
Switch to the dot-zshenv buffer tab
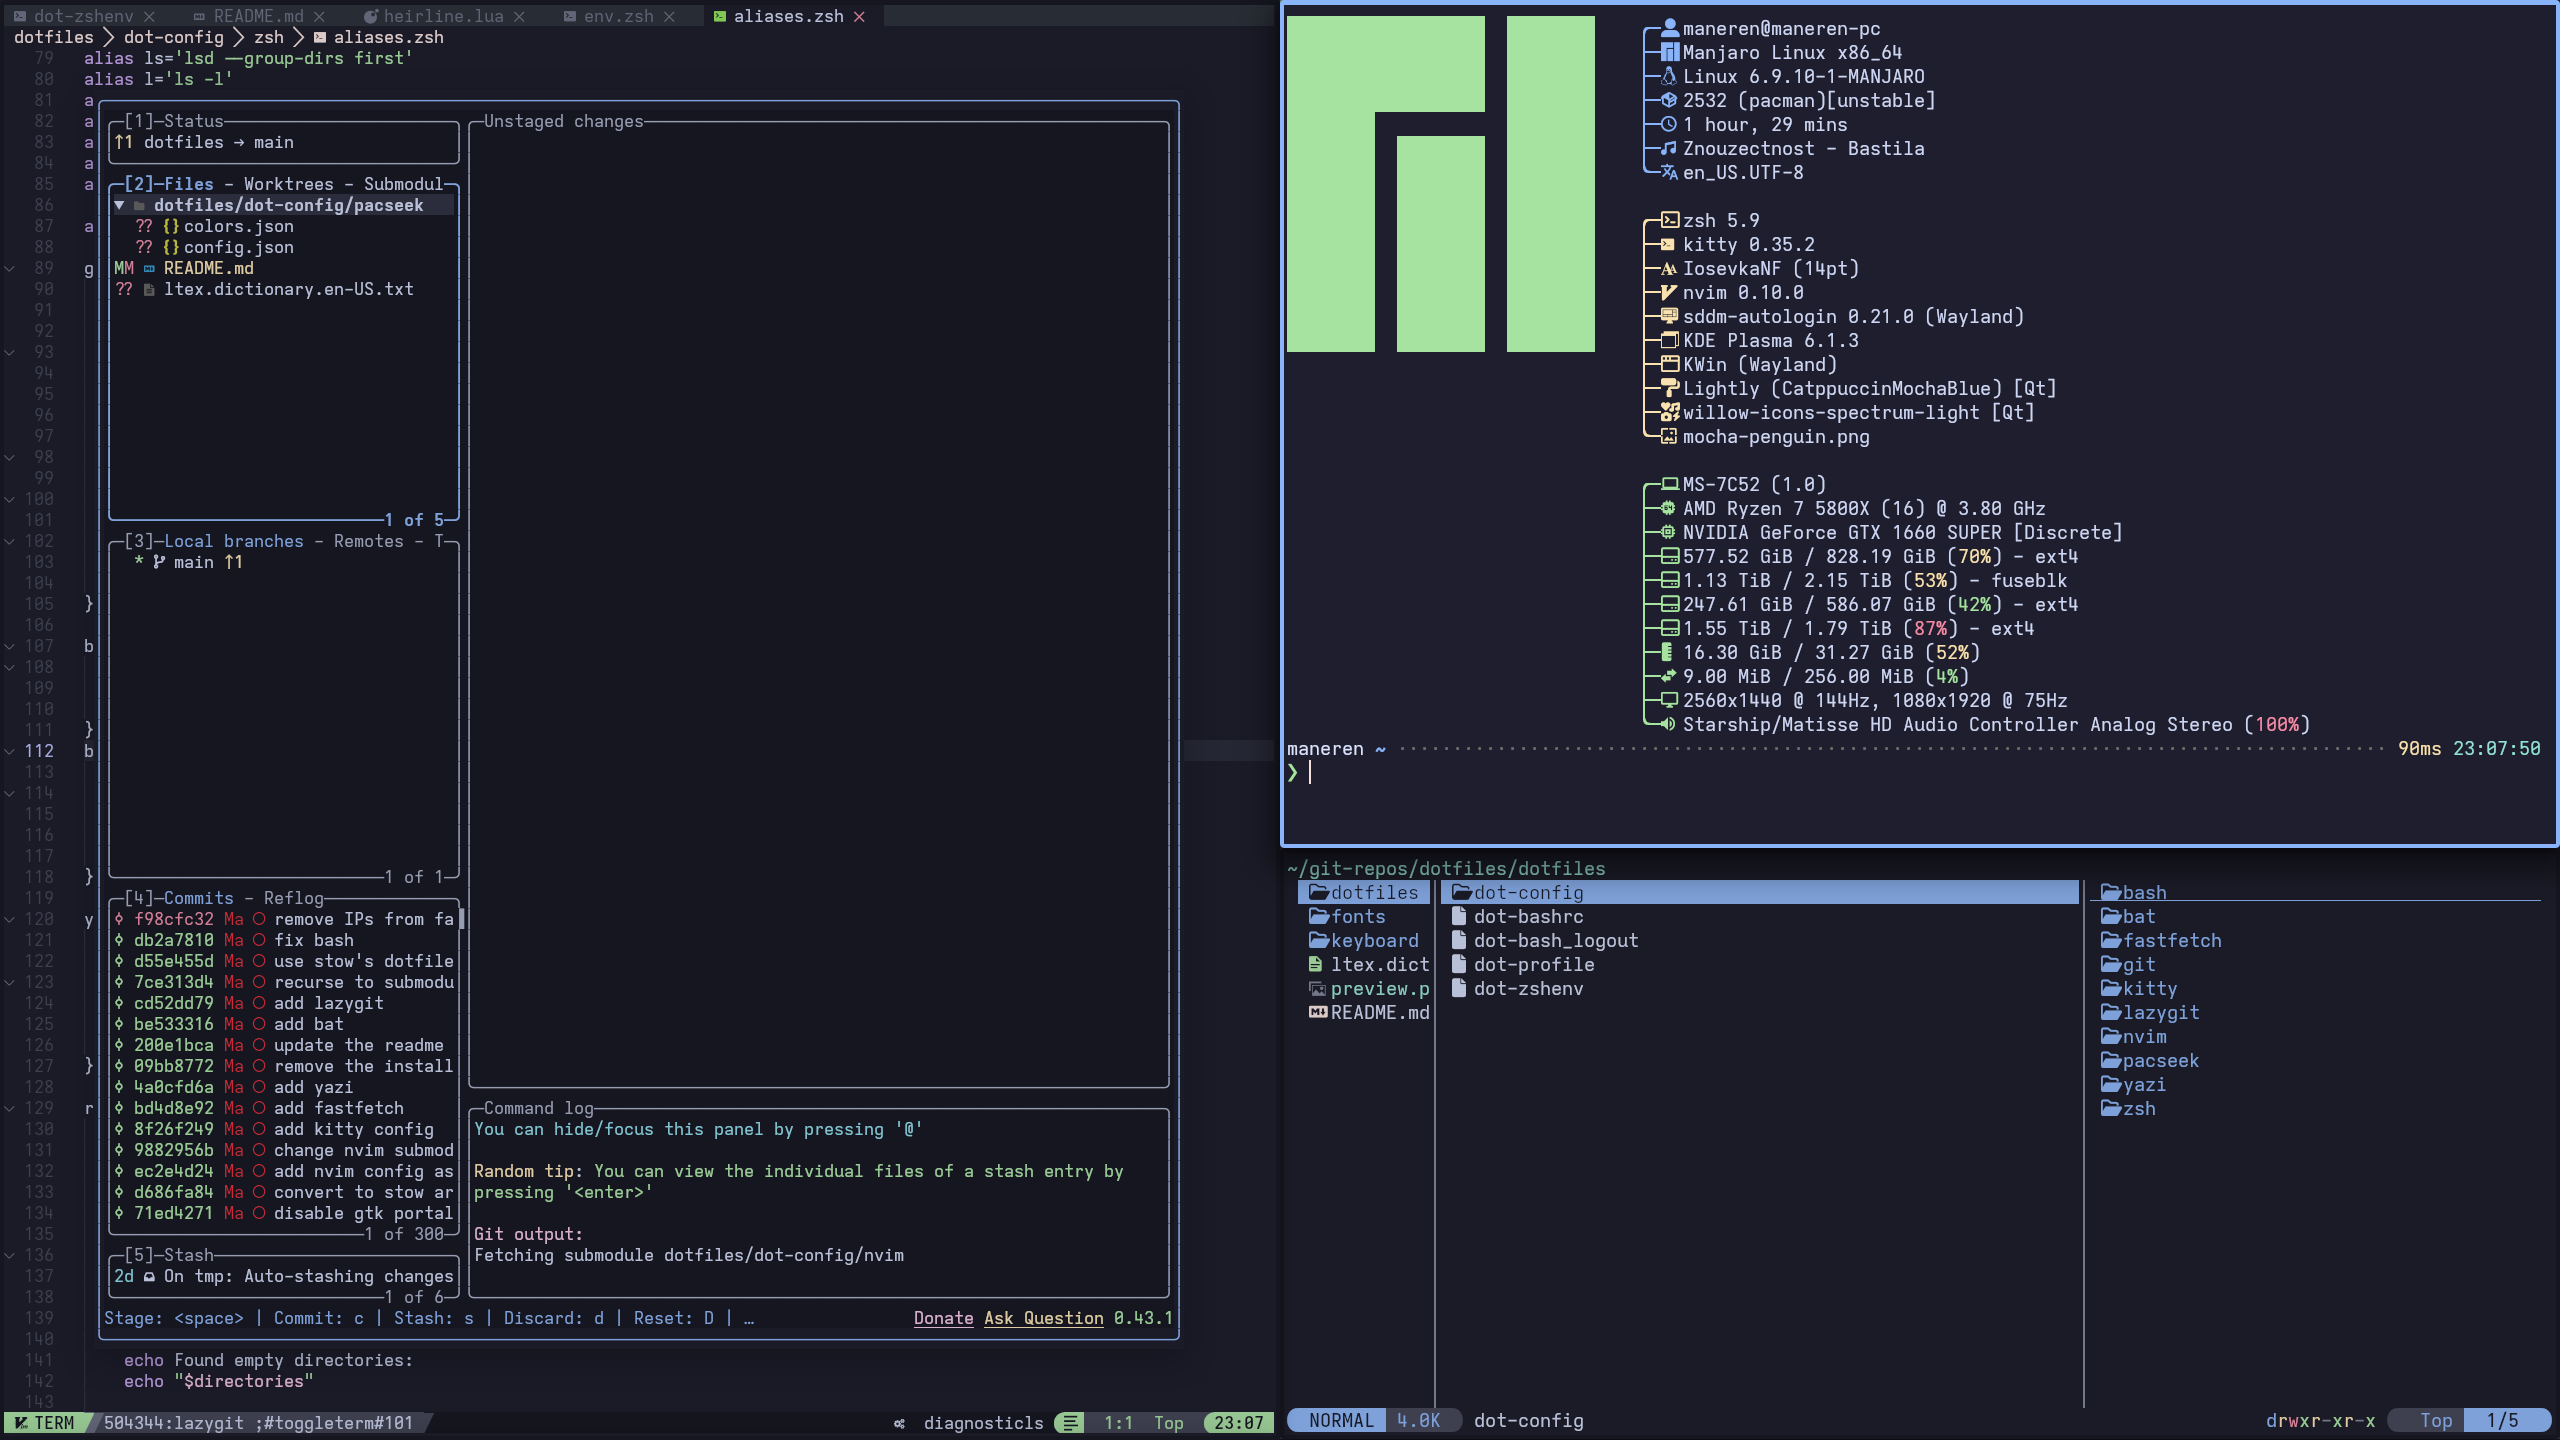click(83, 16)
